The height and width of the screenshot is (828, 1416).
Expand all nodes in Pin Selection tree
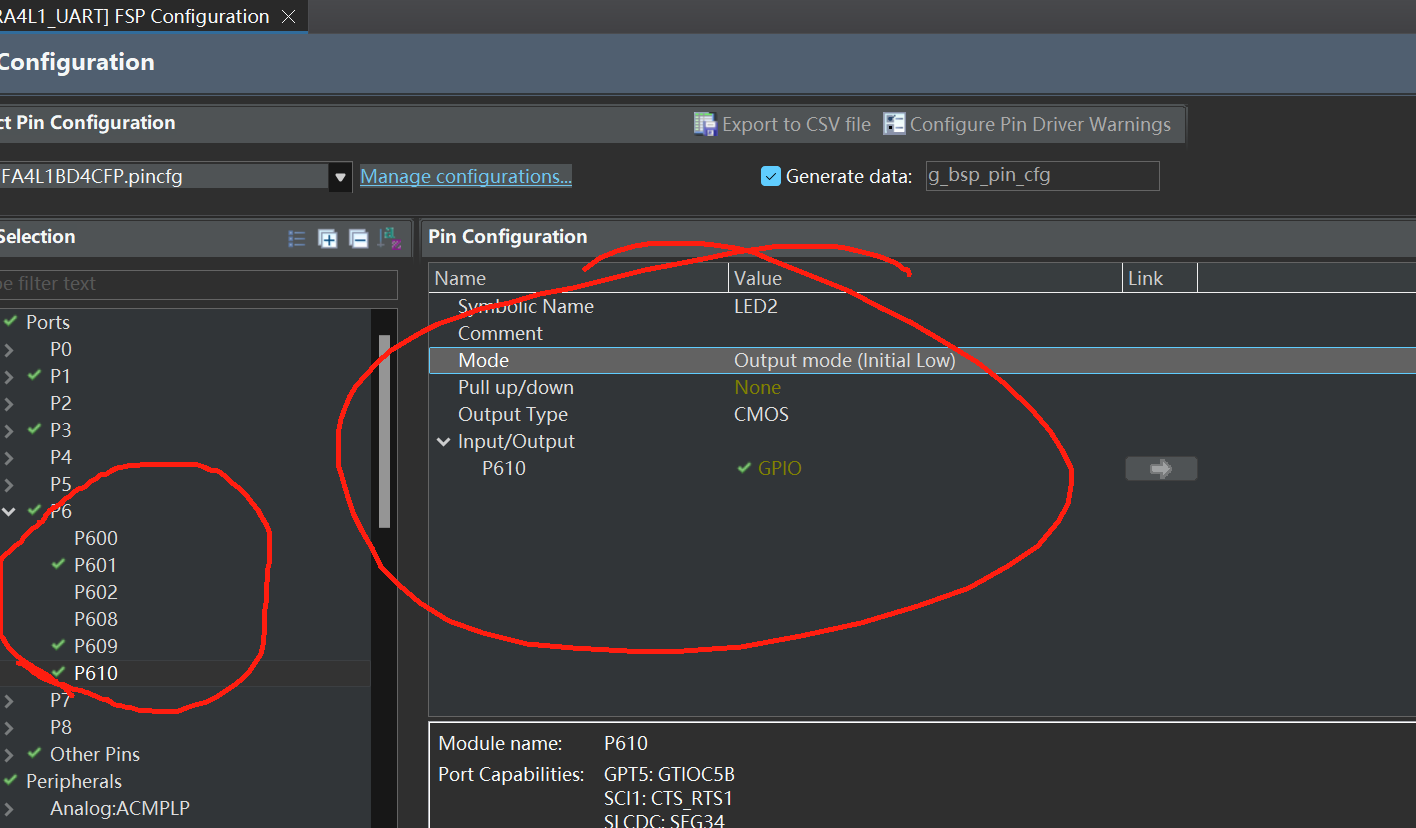[327, 238]
